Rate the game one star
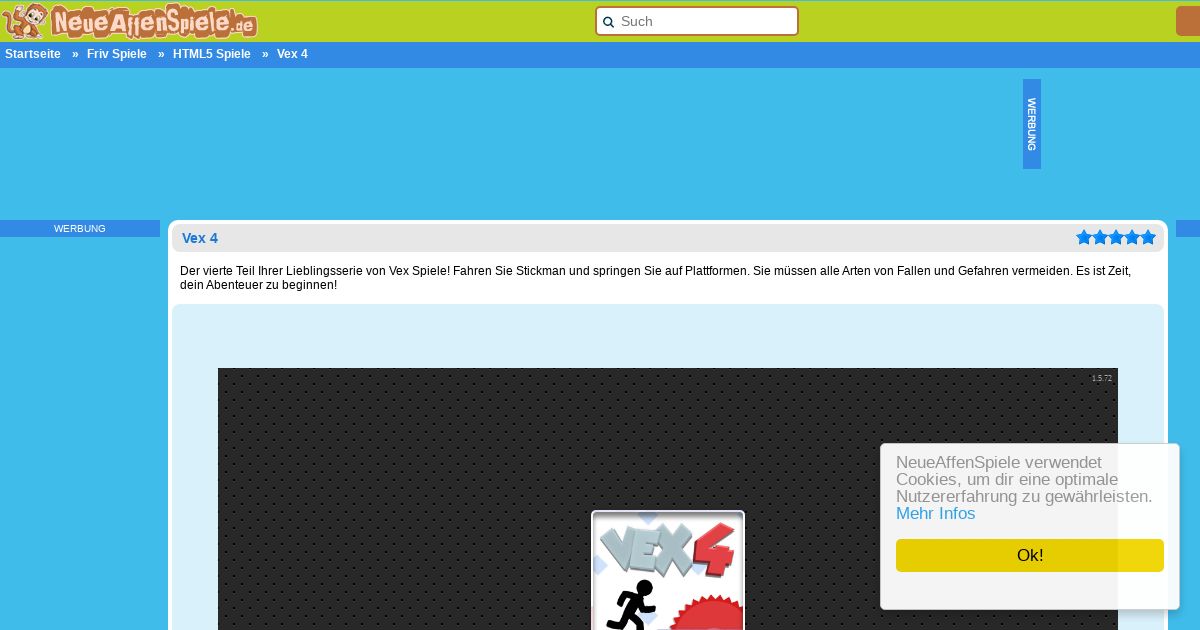The image size is (1200, 630). coord(1084,237)
